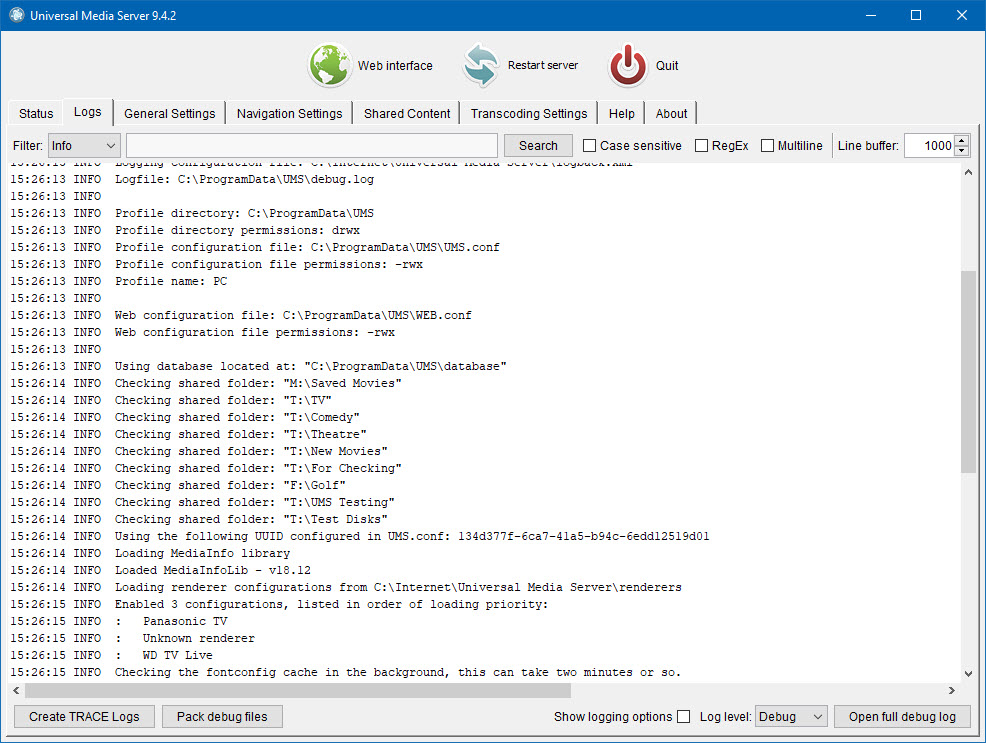
Task: Toggle the RegEx checkbox
Action: [701, 146]
